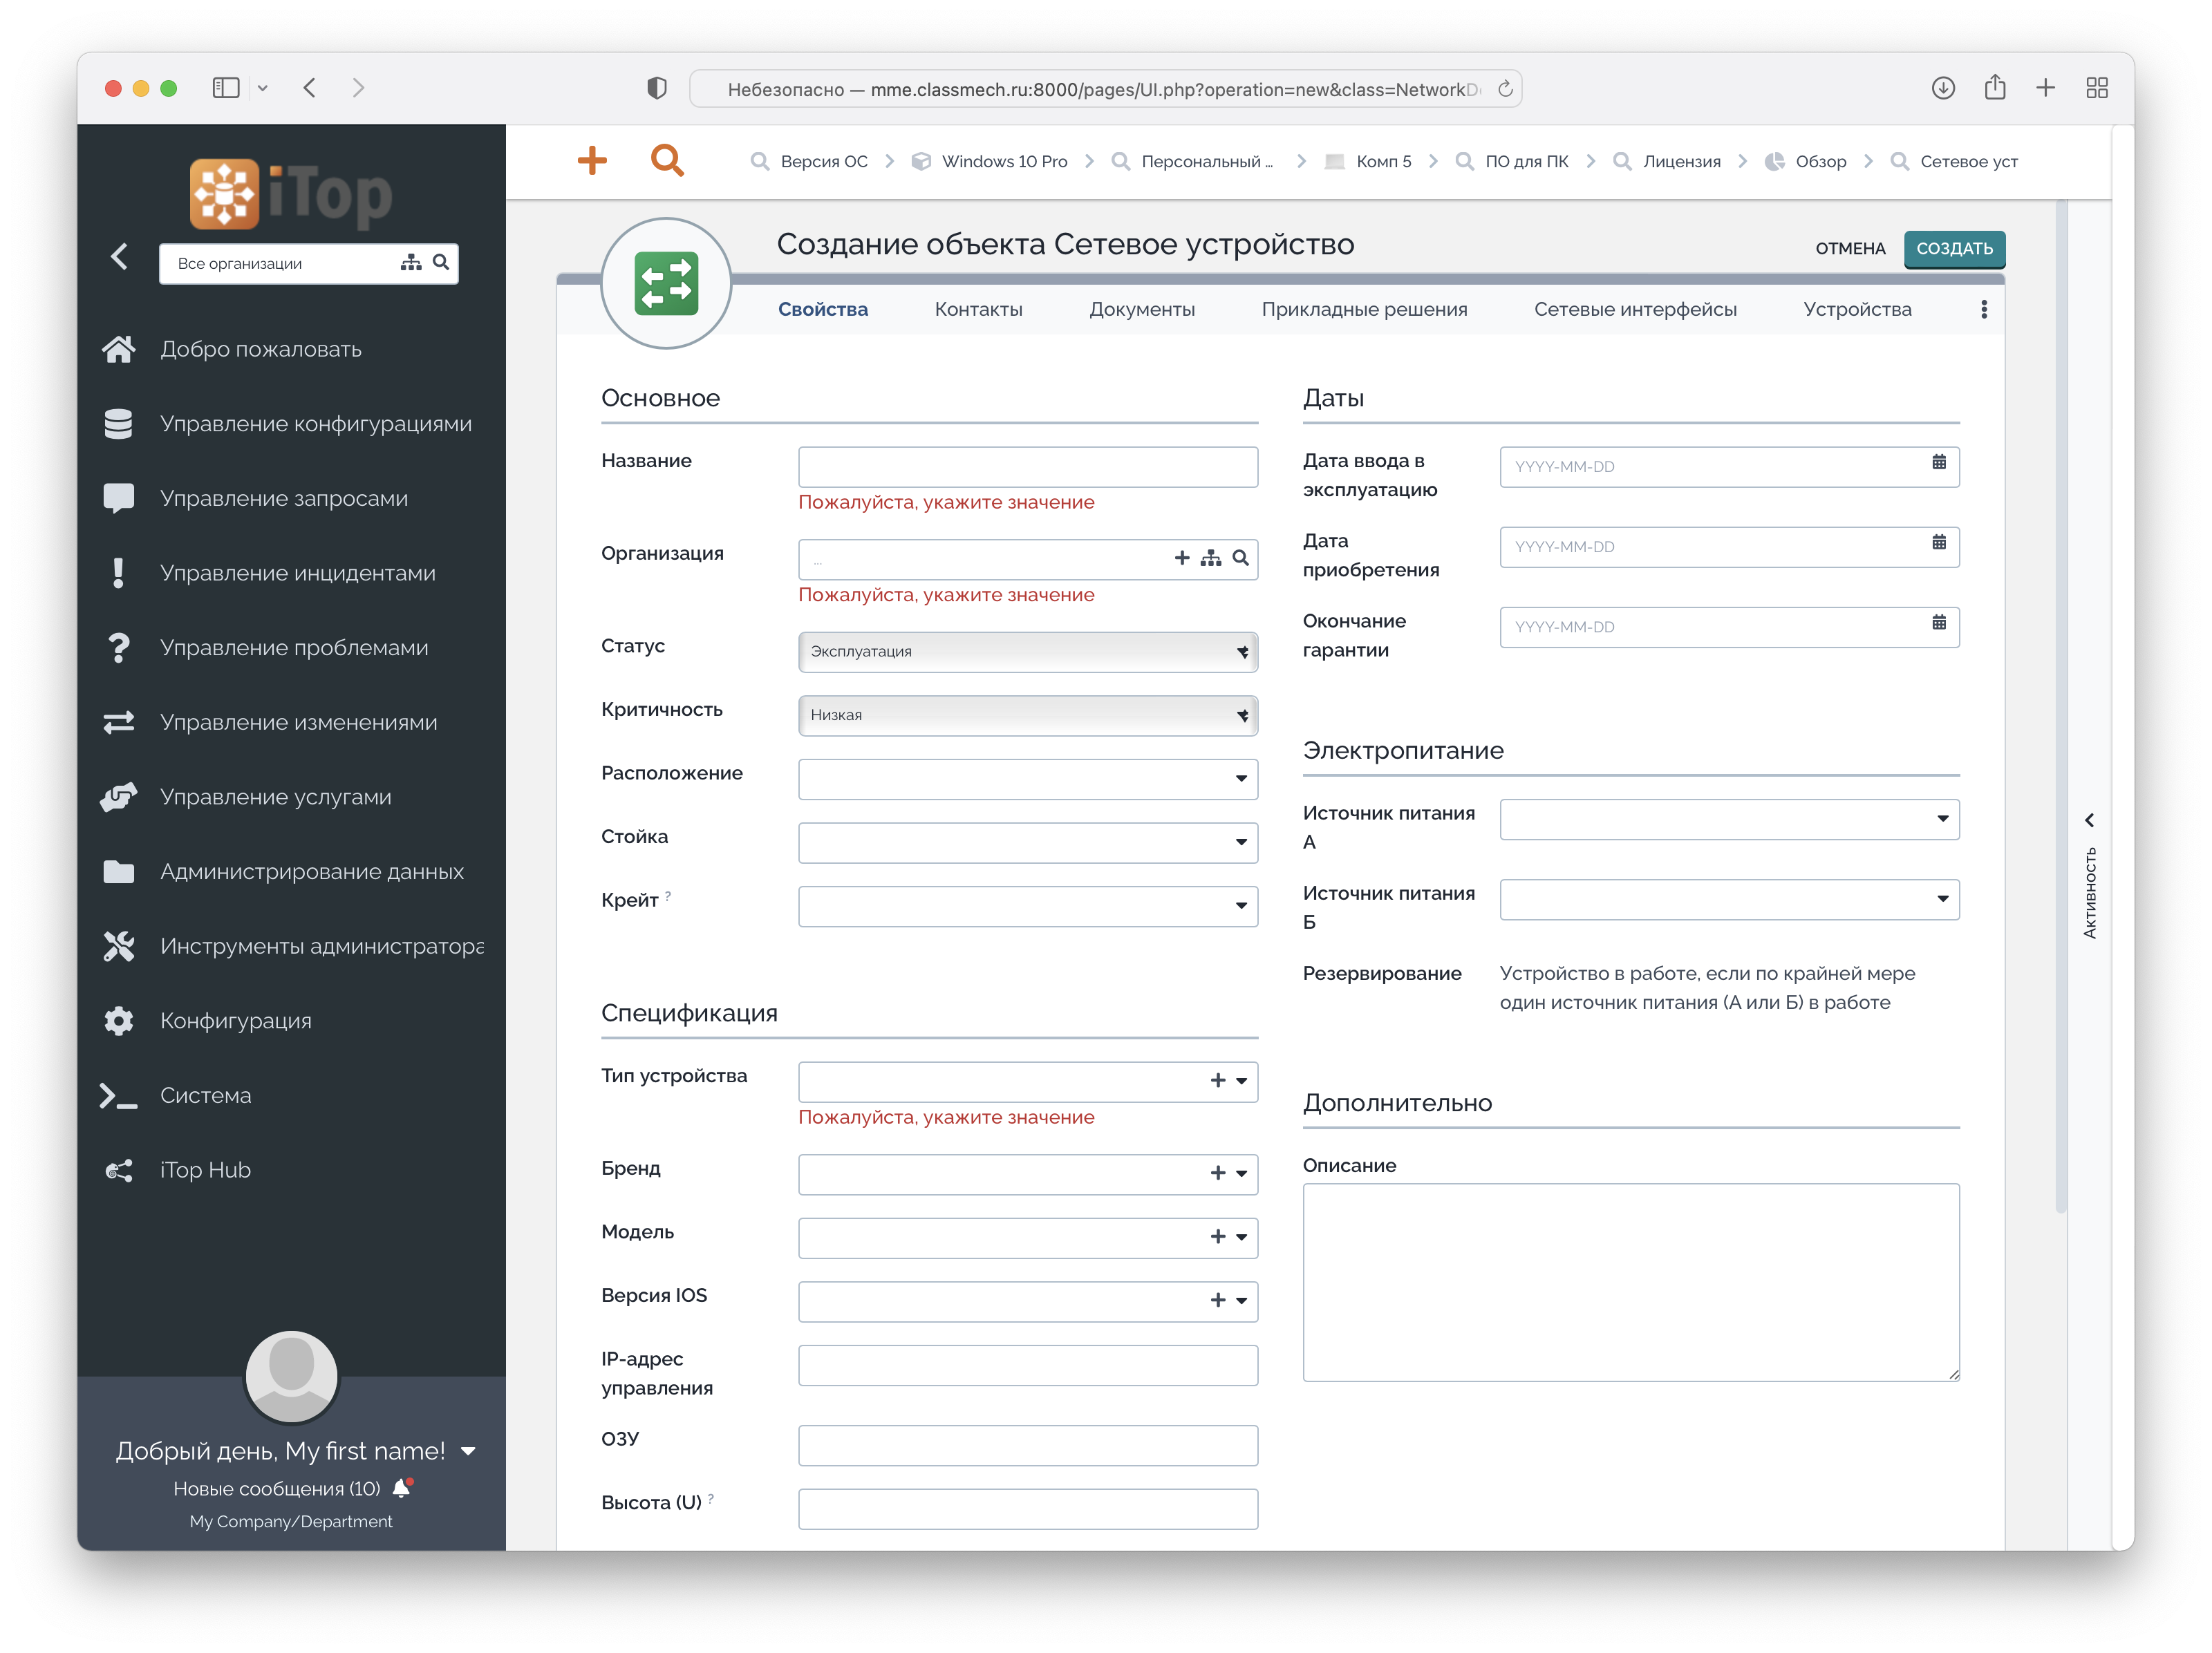Expand the Тип устройства dropdown arrow

(1242, 1081)
